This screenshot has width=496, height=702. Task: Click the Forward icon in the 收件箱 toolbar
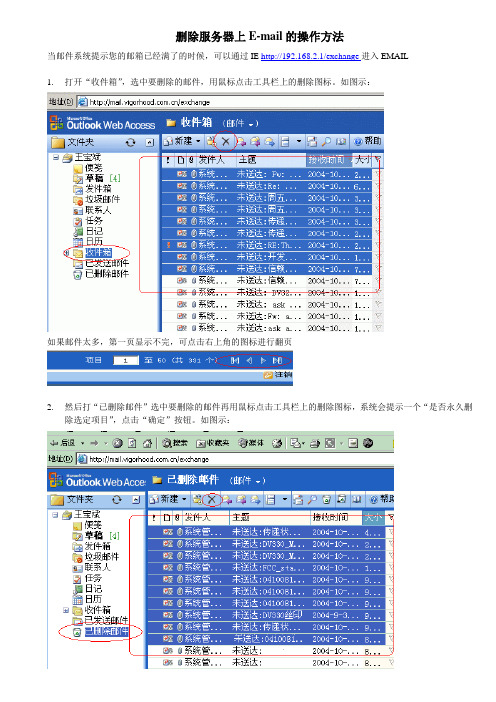pyautogui.click(x=269, y=142)
